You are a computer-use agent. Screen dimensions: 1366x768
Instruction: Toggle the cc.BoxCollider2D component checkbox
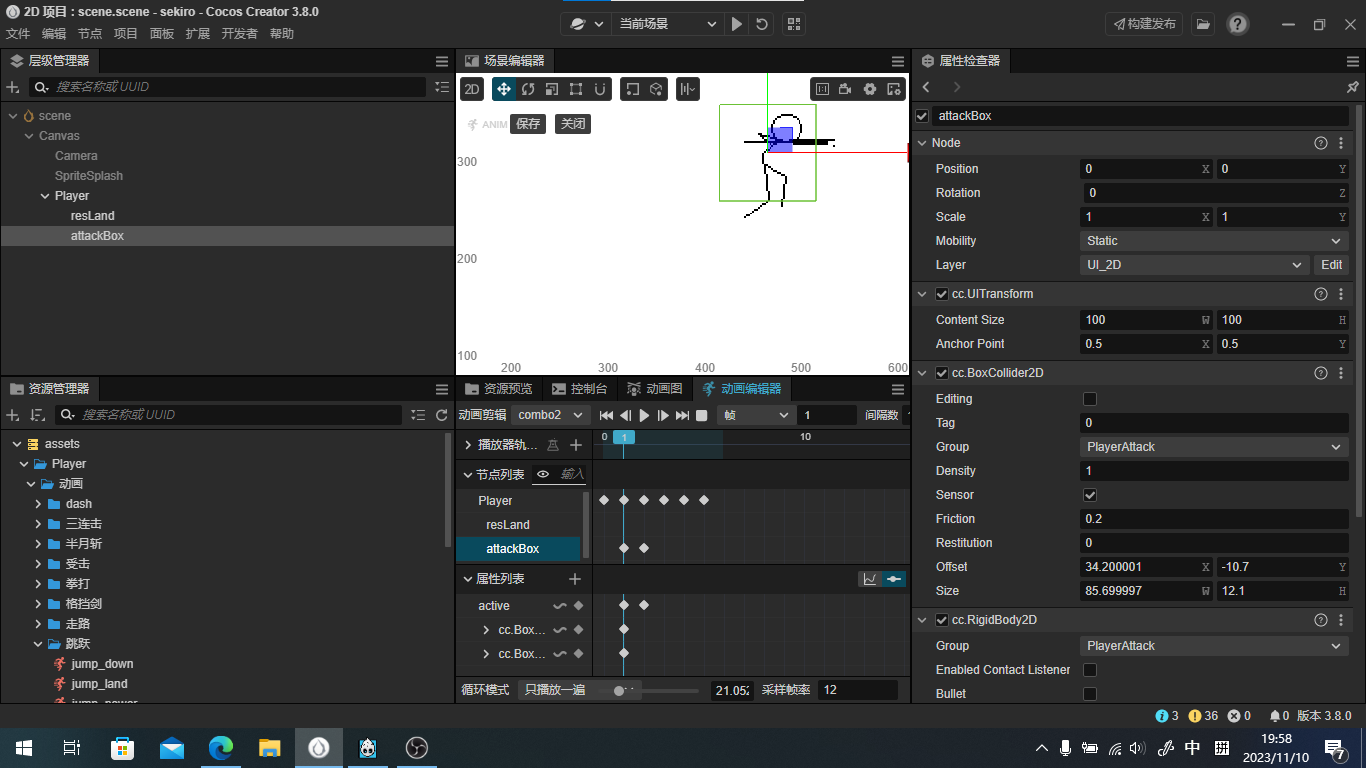(x=941, y=373)
